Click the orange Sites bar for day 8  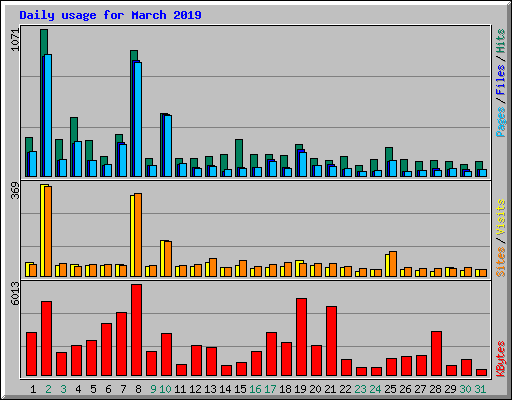point(138,235)
